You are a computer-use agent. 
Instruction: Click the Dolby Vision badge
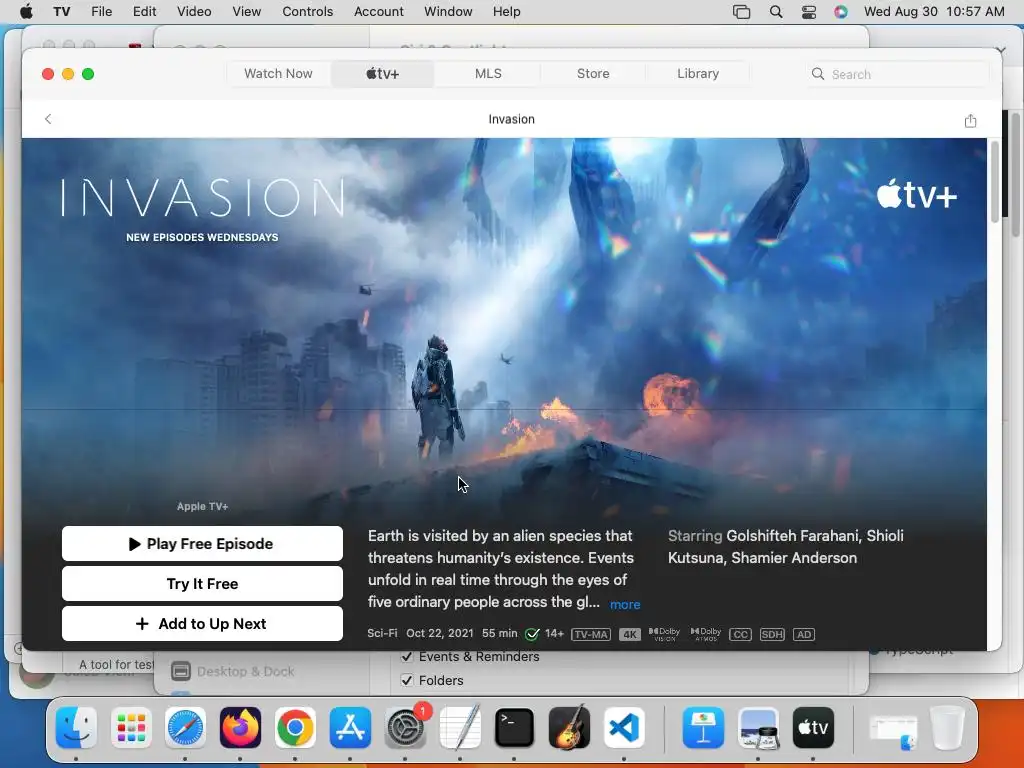(664, 634)
